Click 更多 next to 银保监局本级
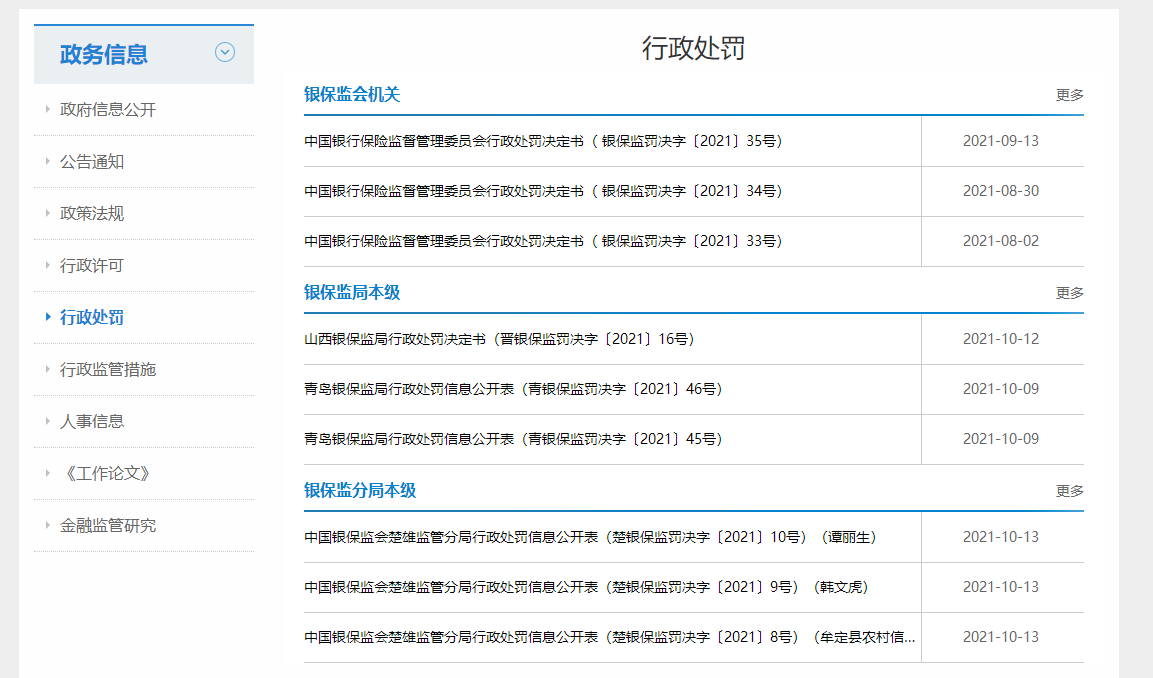Viewport: 1153px width, 678px height. point(1070,293)
